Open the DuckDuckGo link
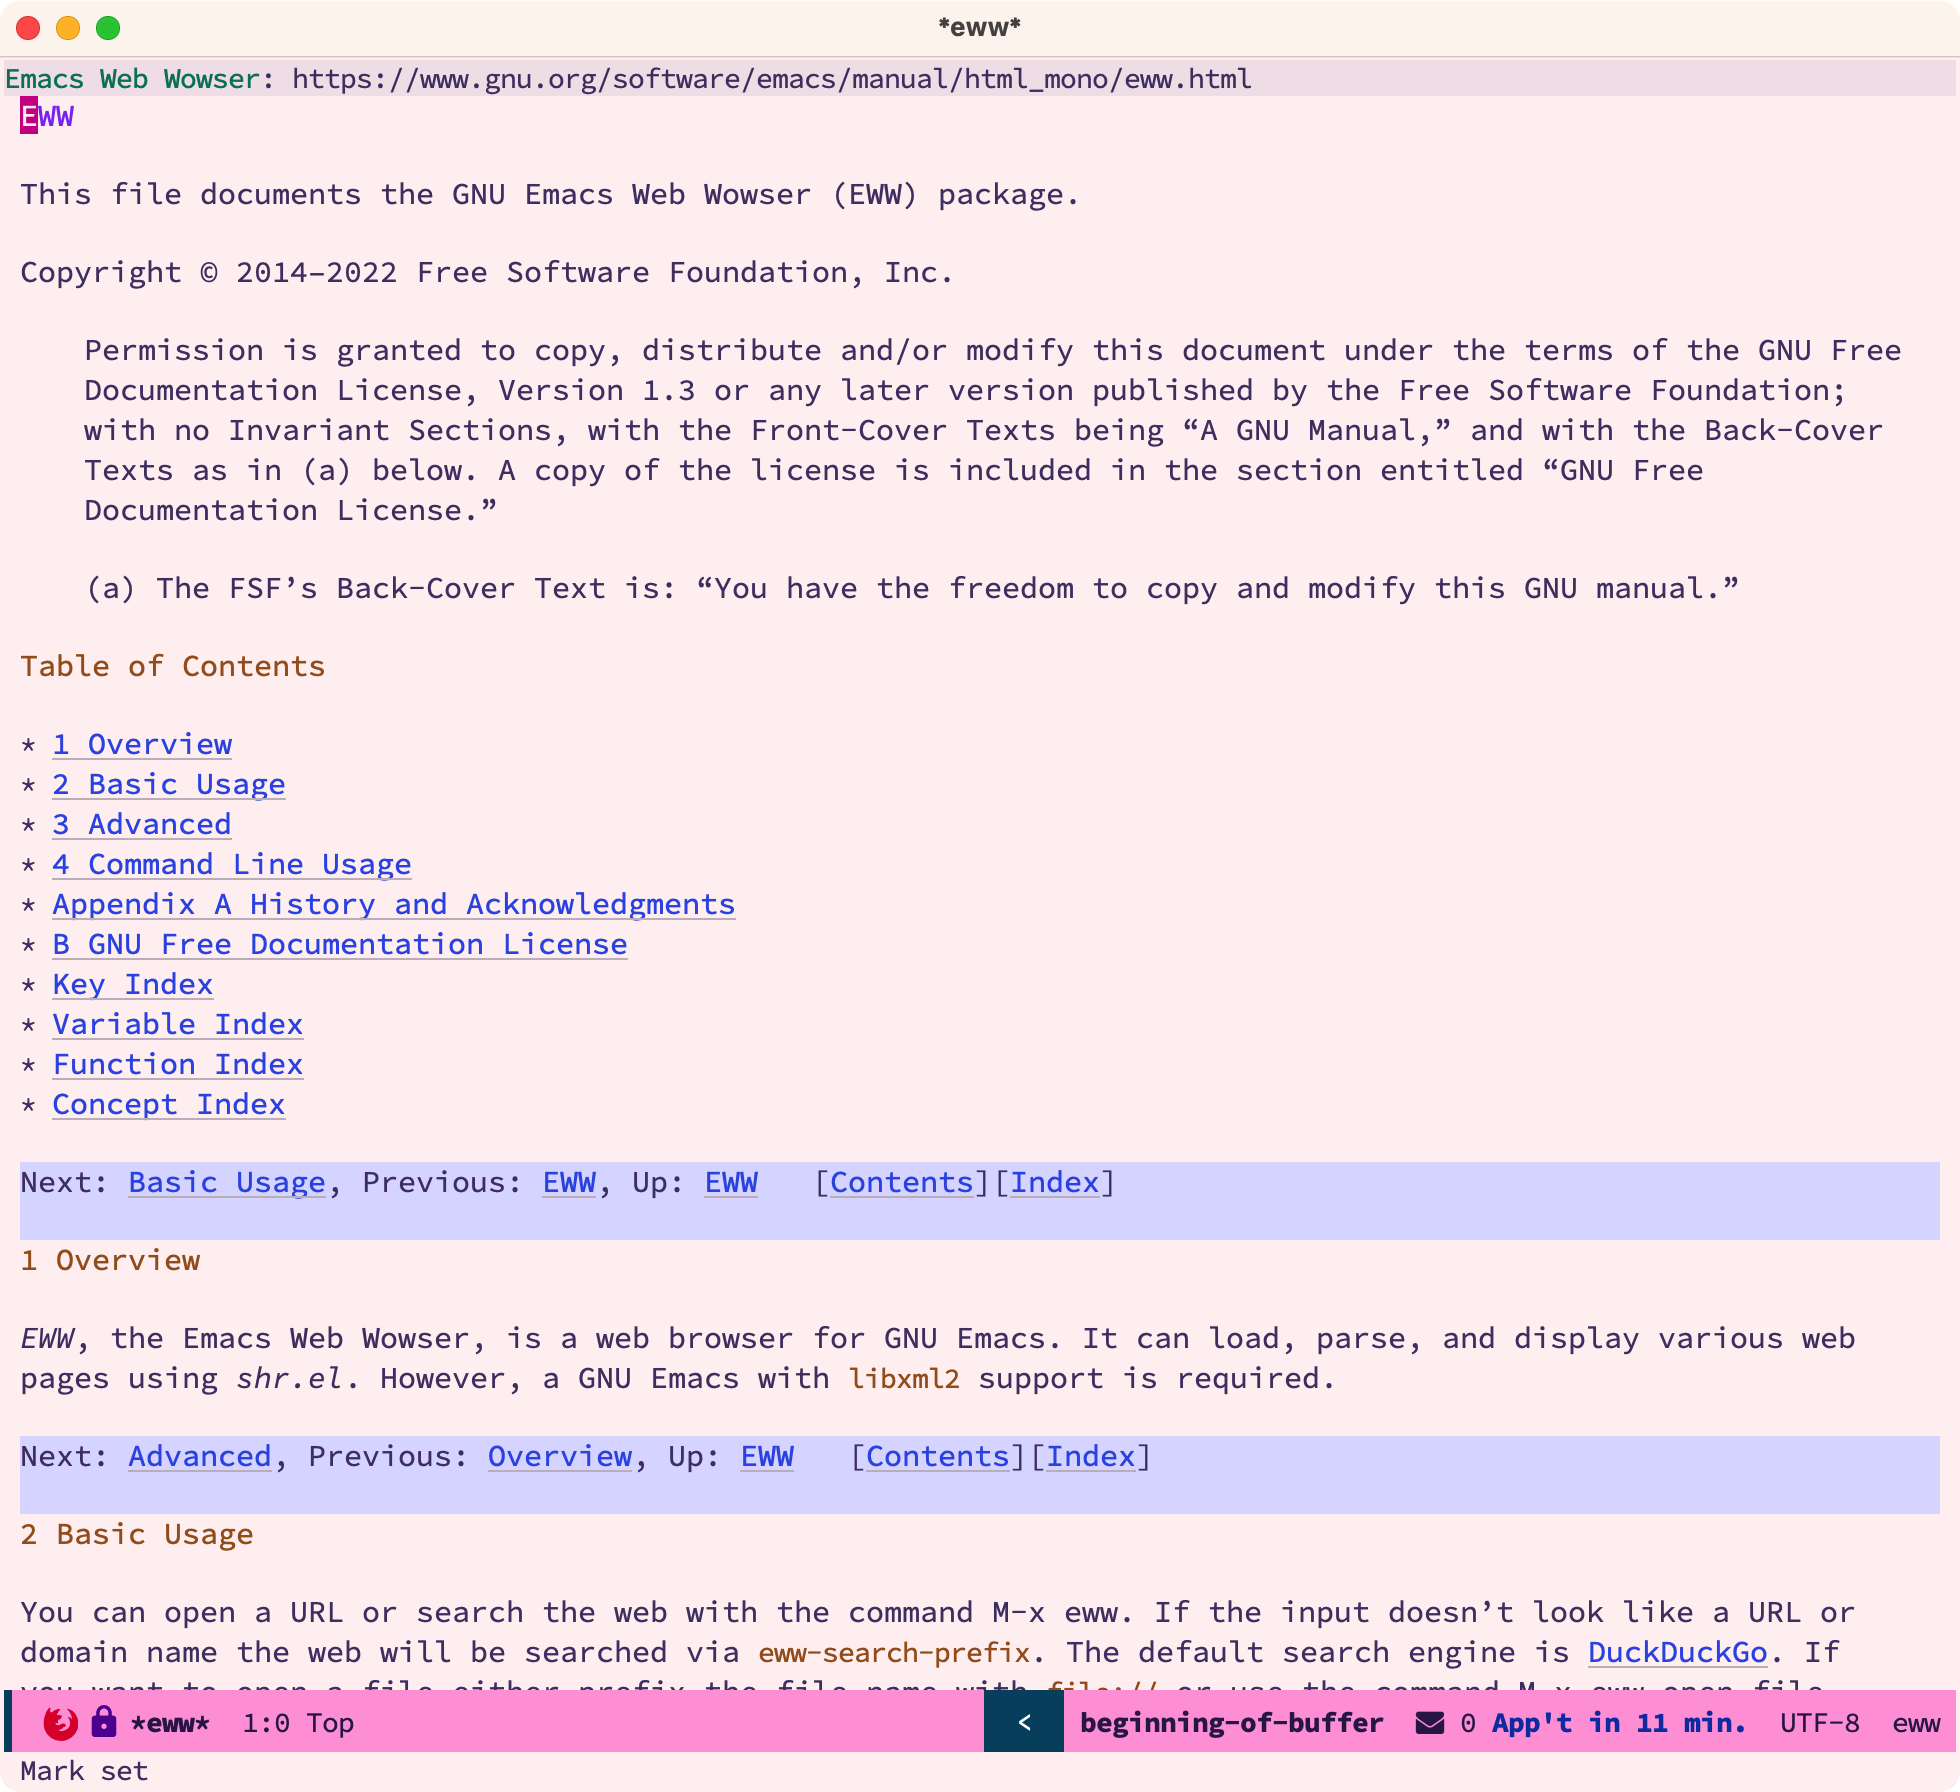The width and height of the screenshot is (1960, 1792). point(1678,1652)
